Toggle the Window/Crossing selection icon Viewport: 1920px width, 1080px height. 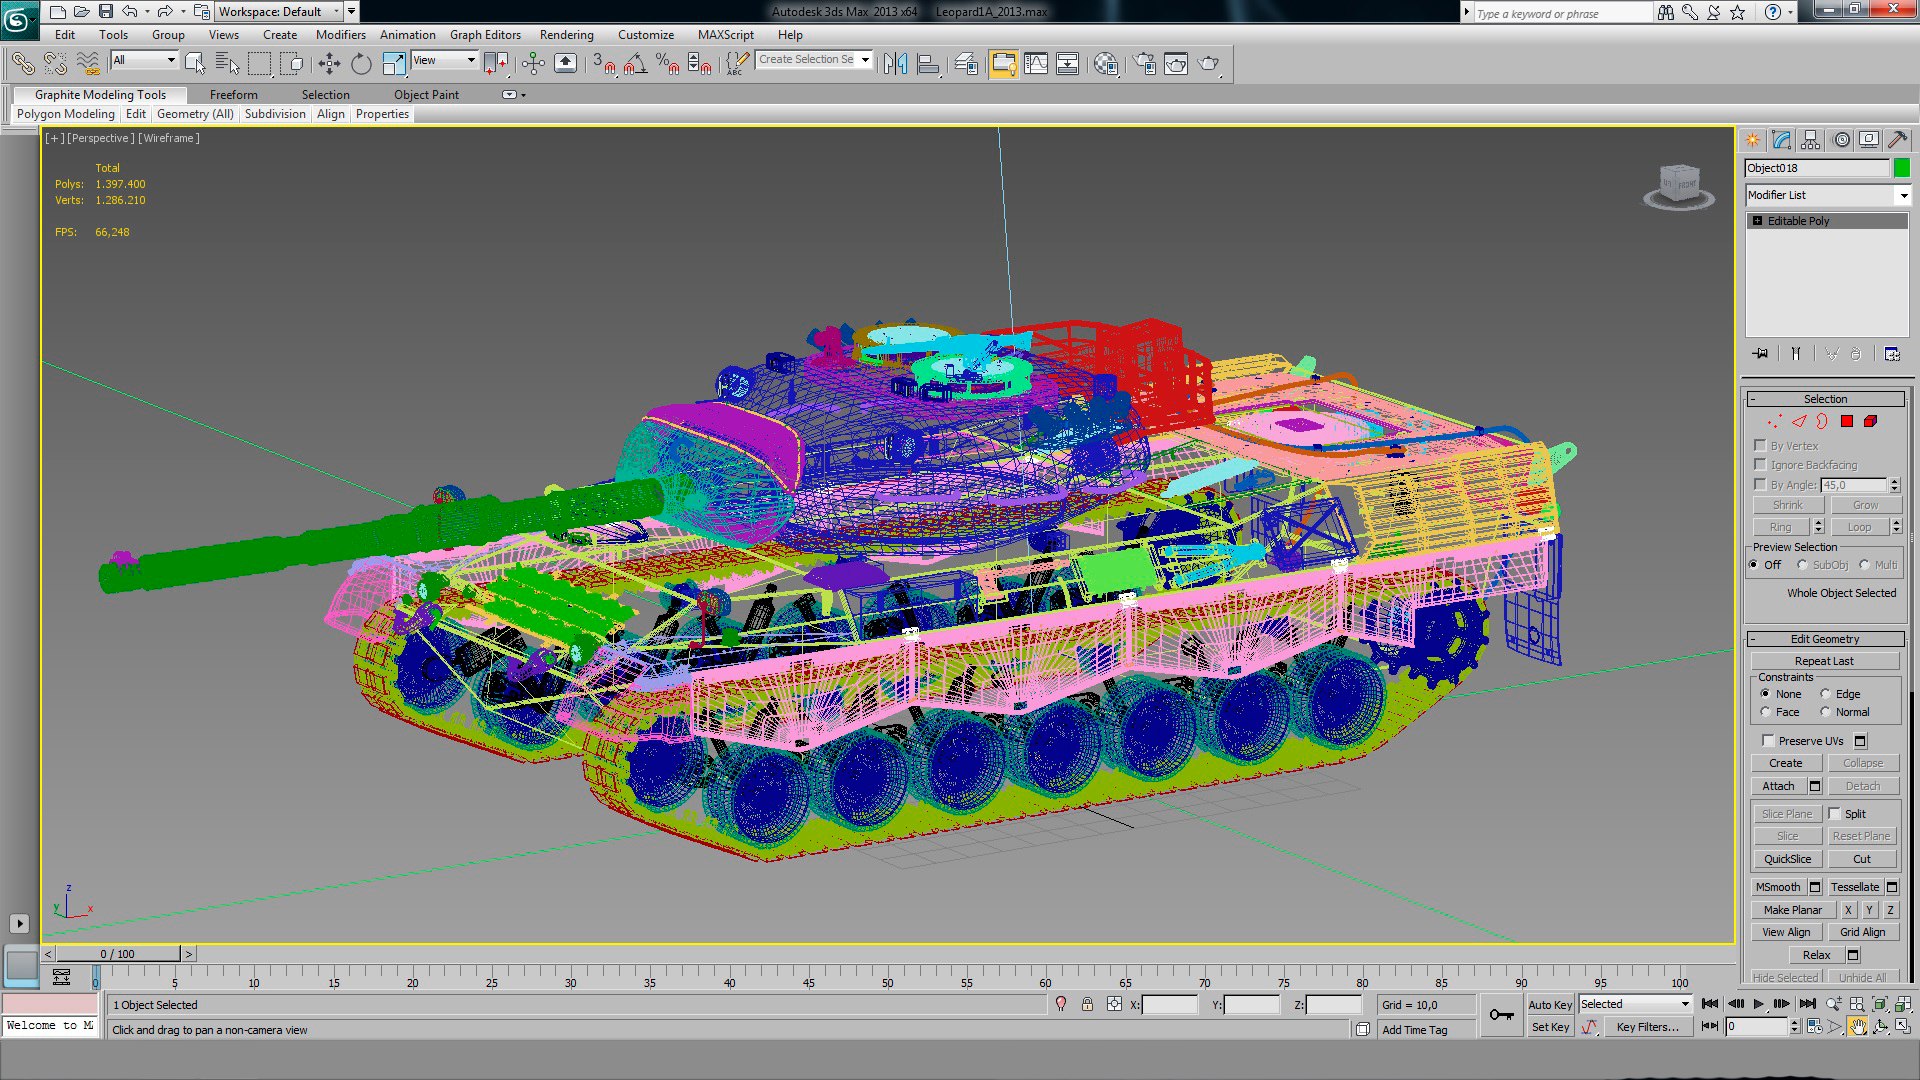pyautogui.click(x=291, y=64)
